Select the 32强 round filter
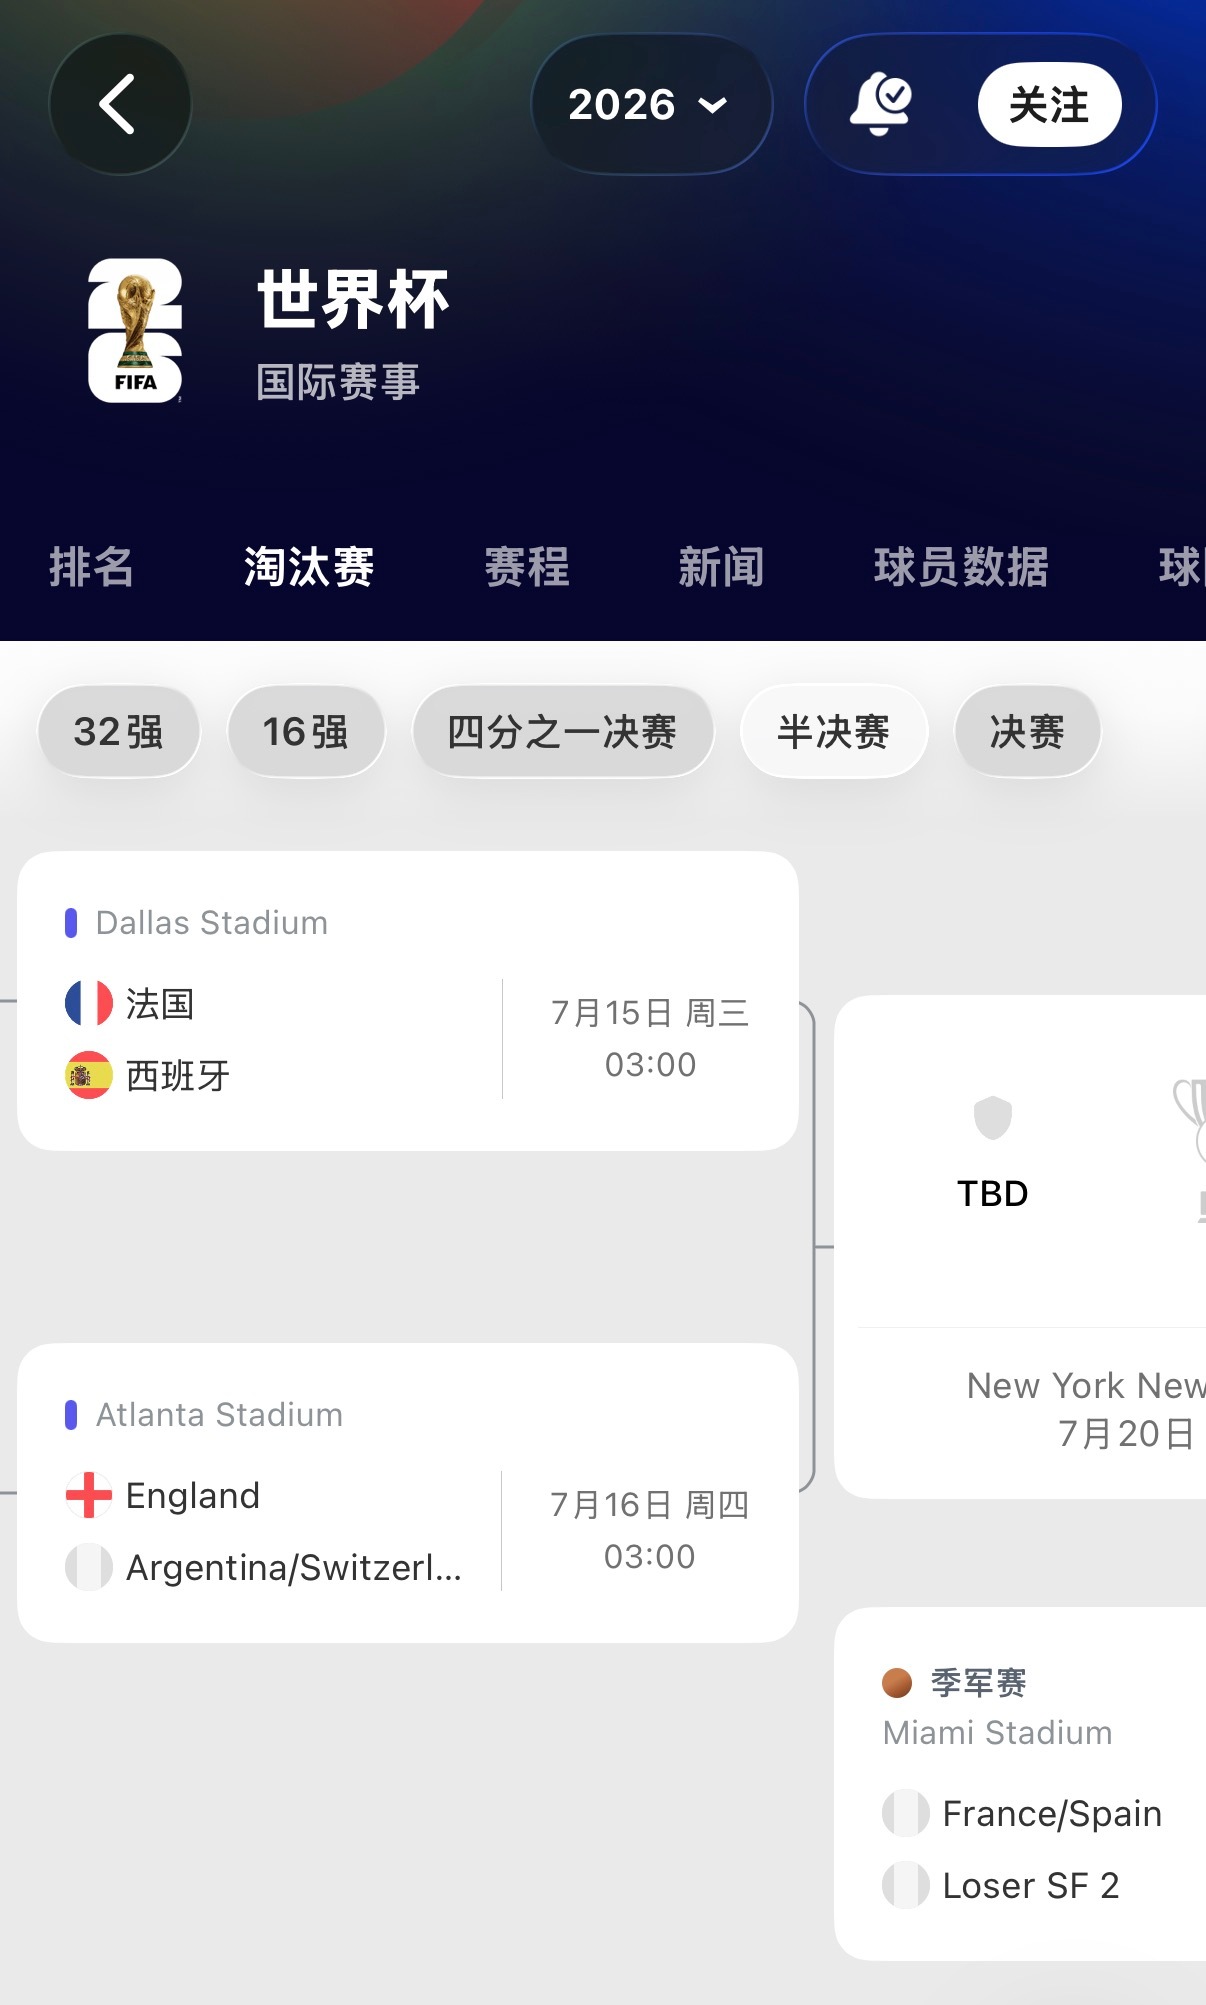 [x=119, y=732]
